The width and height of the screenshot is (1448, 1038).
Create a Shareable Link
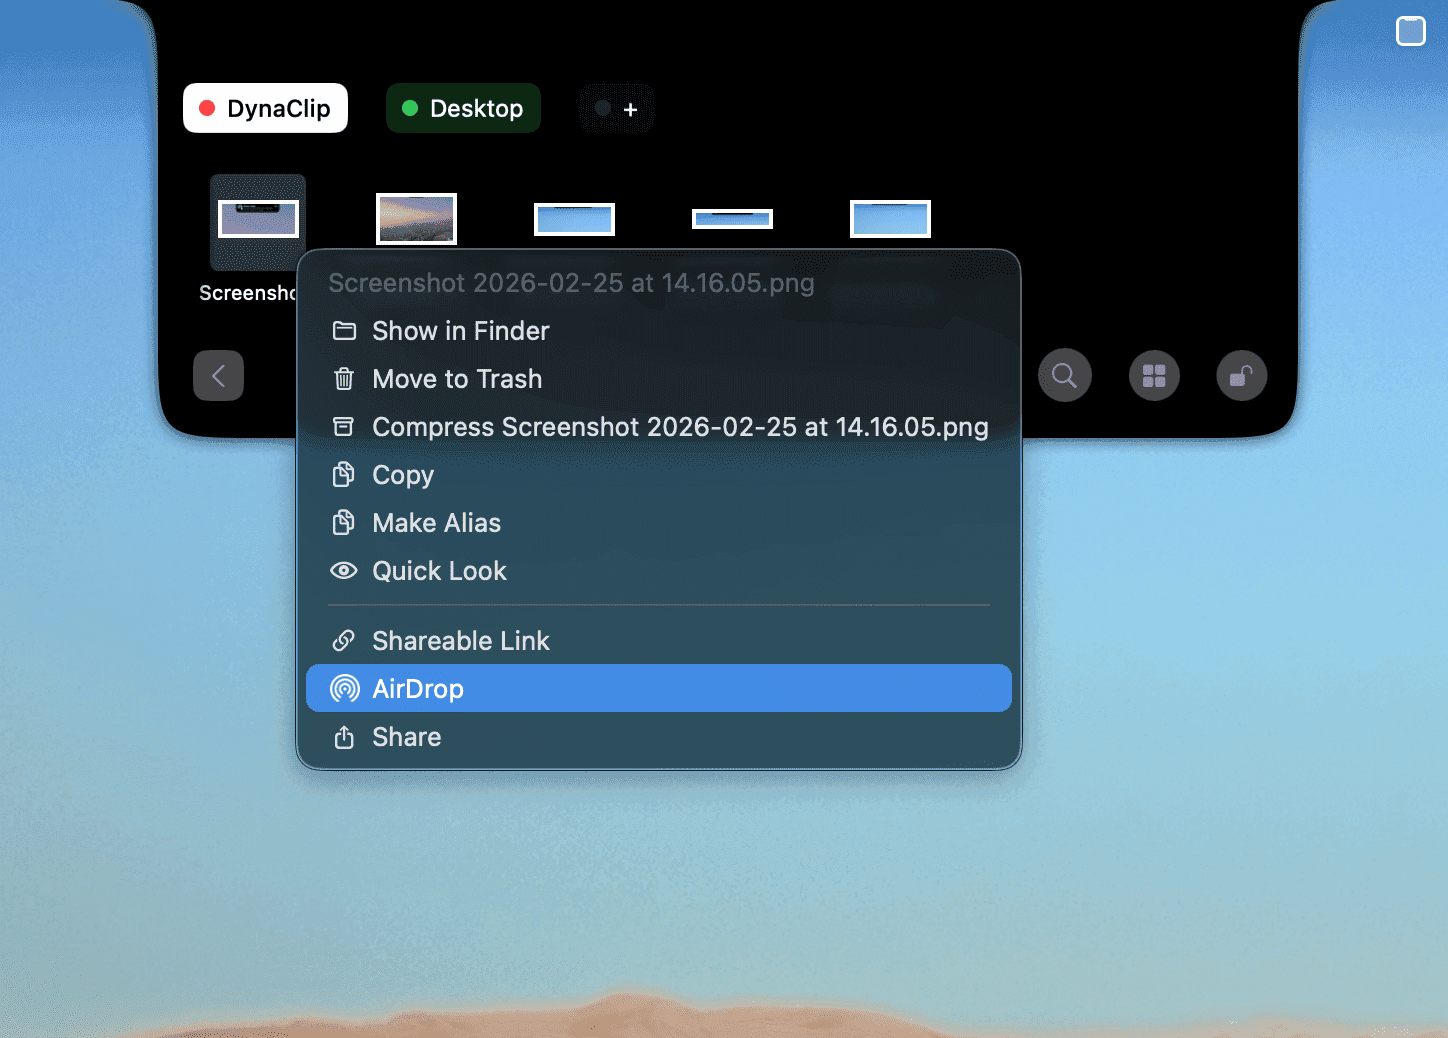click(x=659, y=641)
